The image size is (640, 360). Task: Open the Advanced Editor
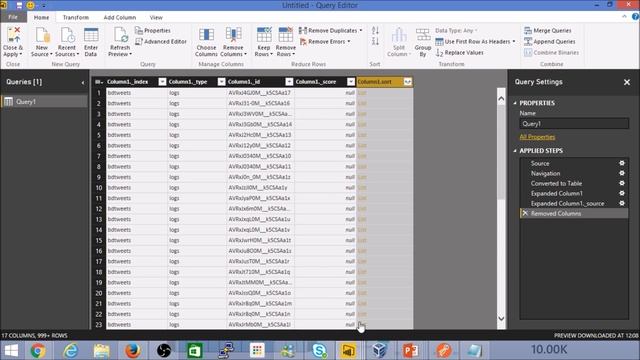pyautogui.click(x=161, y=42)
